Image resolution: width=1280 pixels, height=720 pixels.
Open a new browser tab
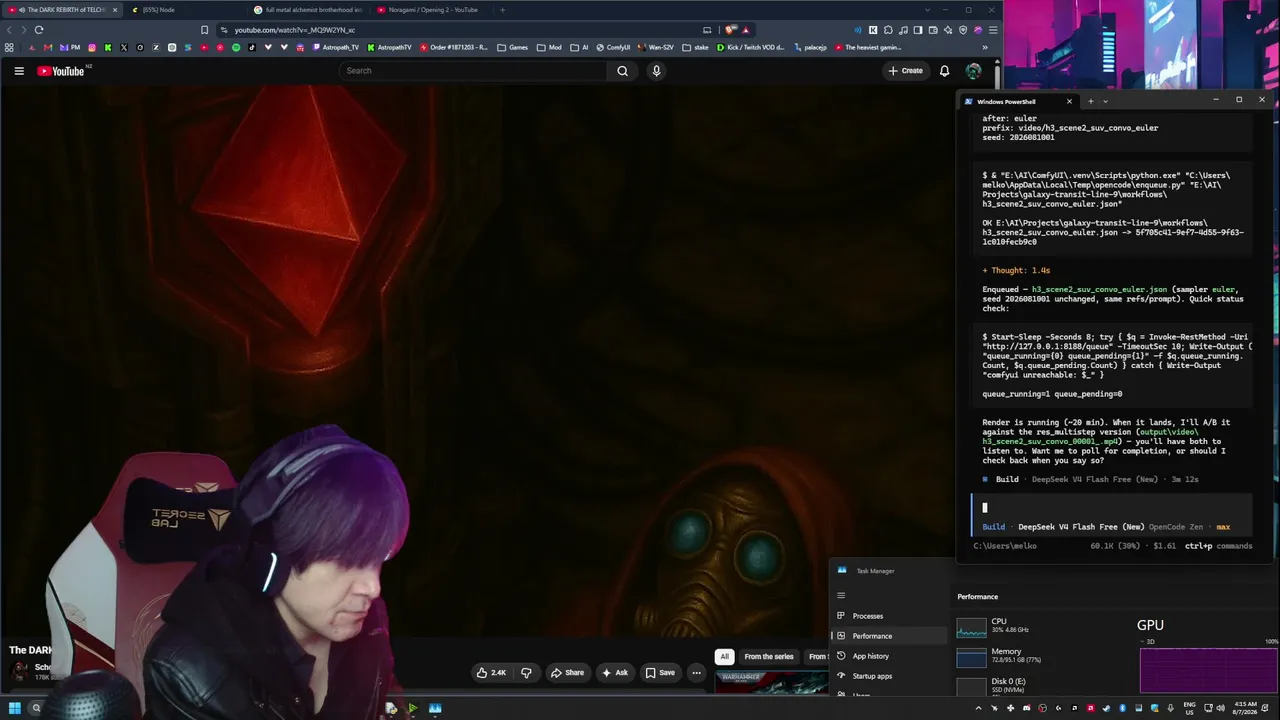point(502,10)
